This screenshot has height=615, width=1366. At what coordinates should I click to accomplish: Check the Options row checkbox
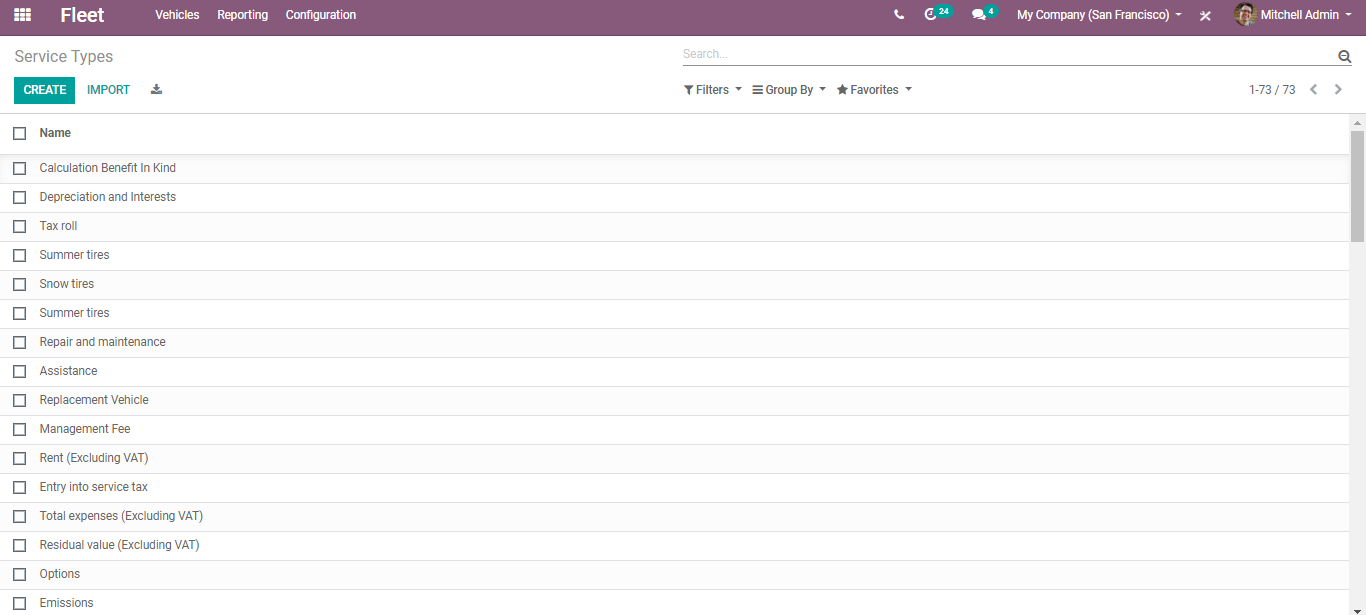pyautogui.click(x=19, y=574)
